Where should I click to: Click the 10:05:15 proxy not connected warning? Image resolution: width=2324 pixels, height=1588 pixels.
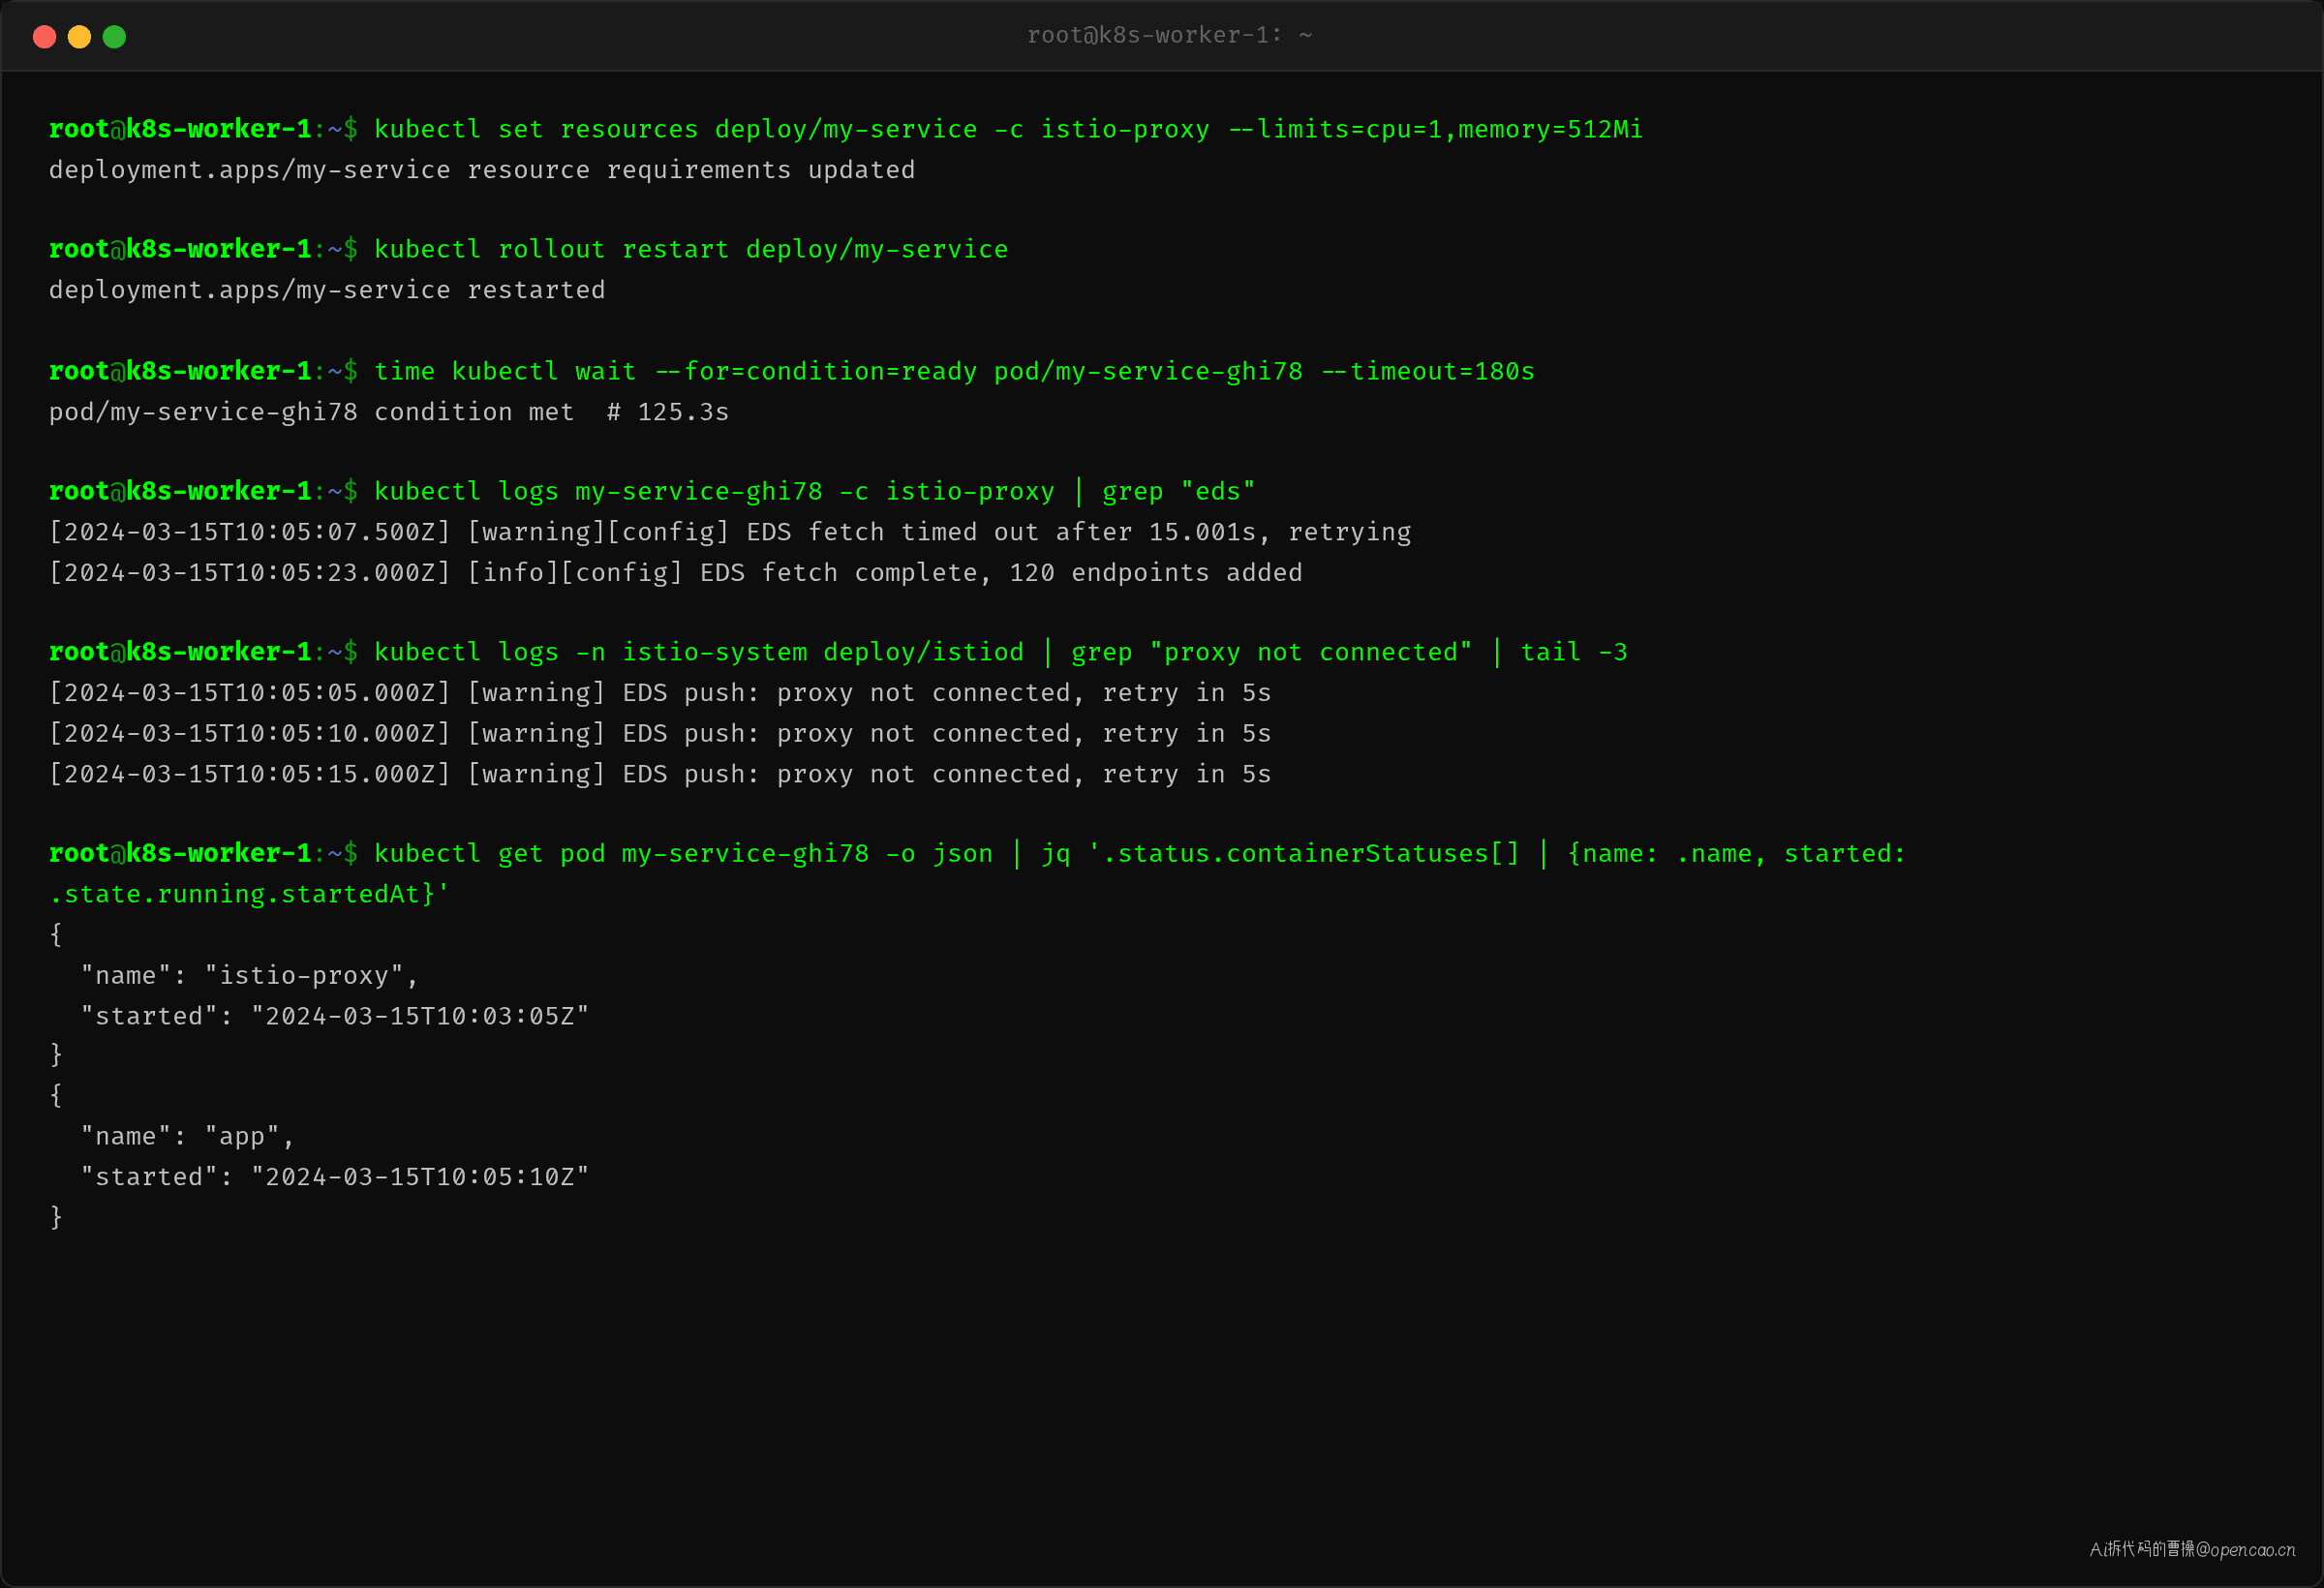tap(660, 774)
